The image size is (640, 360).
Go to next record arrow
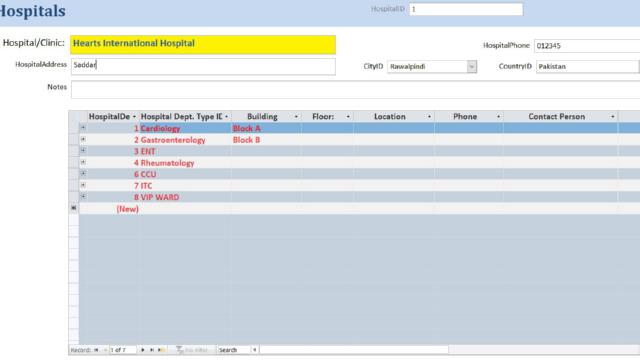(142, 350)
